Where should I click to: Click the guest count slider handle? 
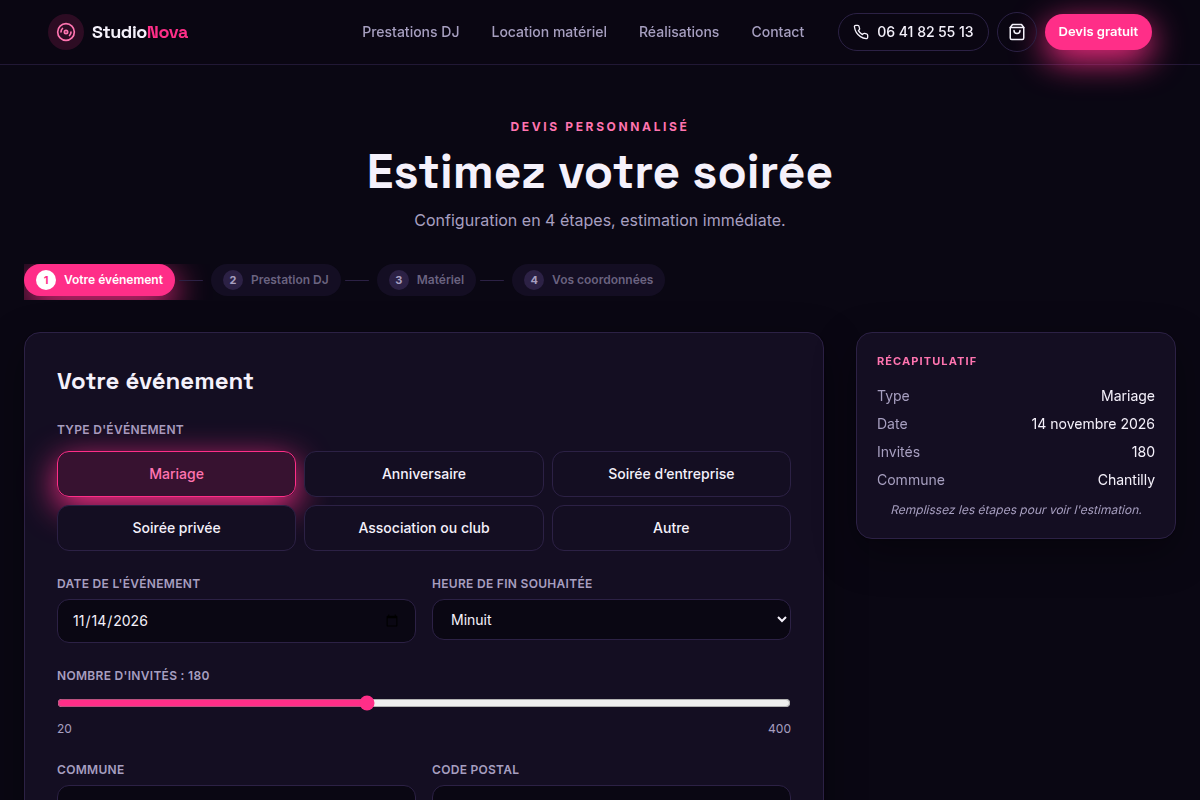click(x=367, y=703)
